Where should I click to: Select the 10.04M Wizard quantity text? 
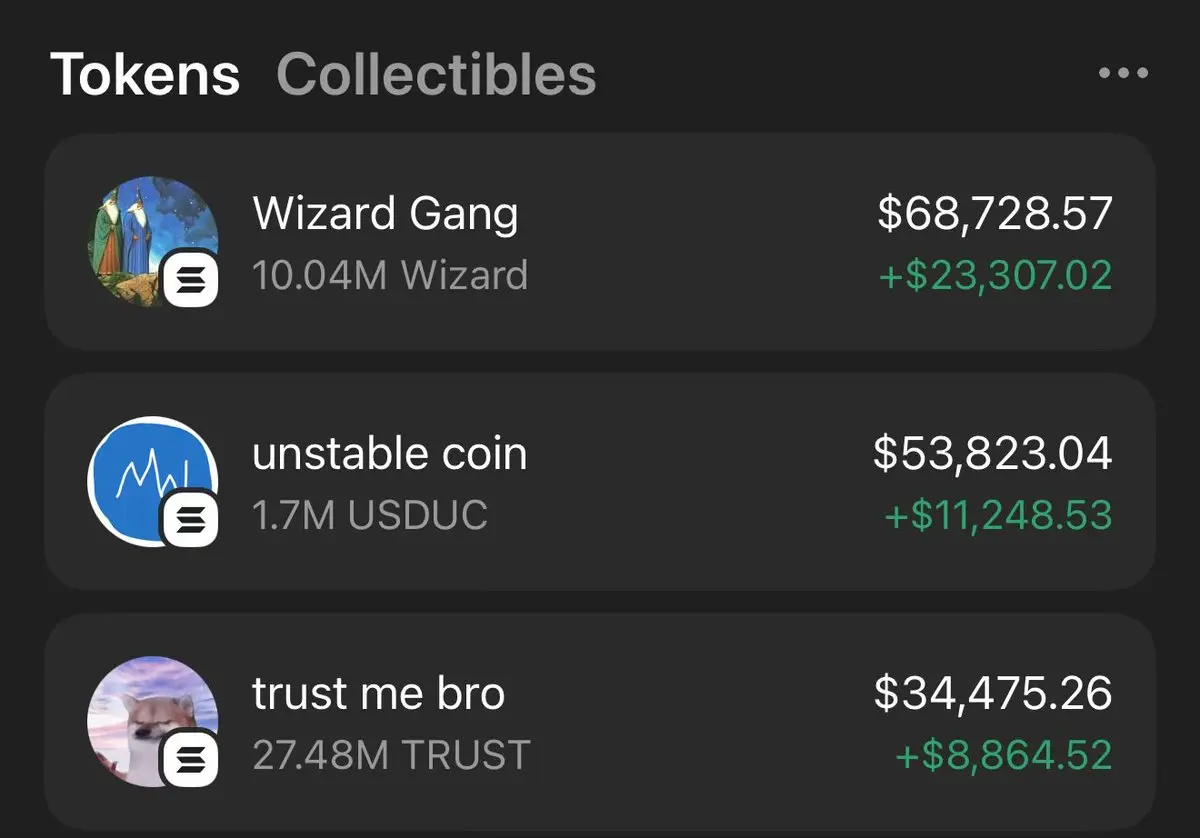[390, 275]
